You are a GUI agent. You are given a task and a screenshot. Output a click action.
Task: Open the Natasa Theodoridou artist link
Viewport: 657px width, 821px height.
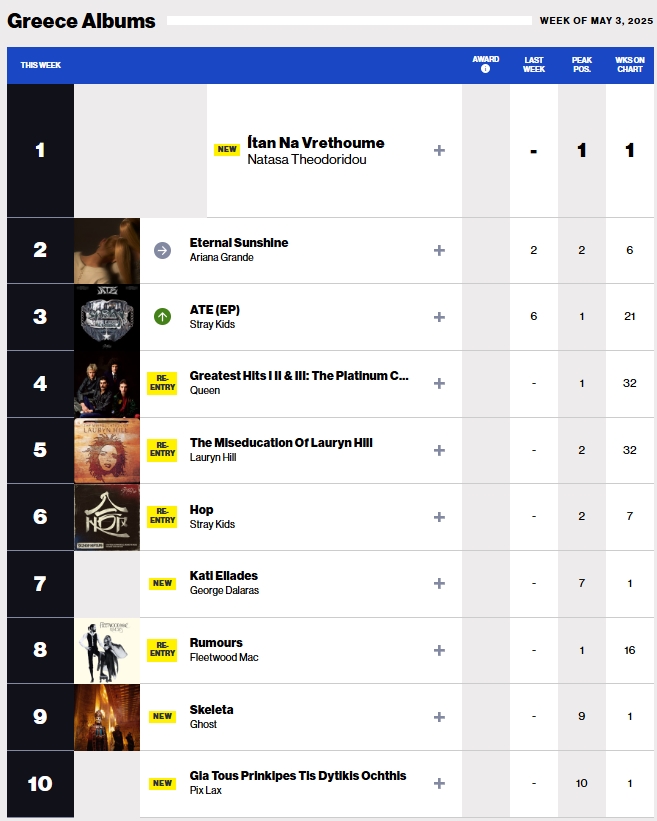307,160
